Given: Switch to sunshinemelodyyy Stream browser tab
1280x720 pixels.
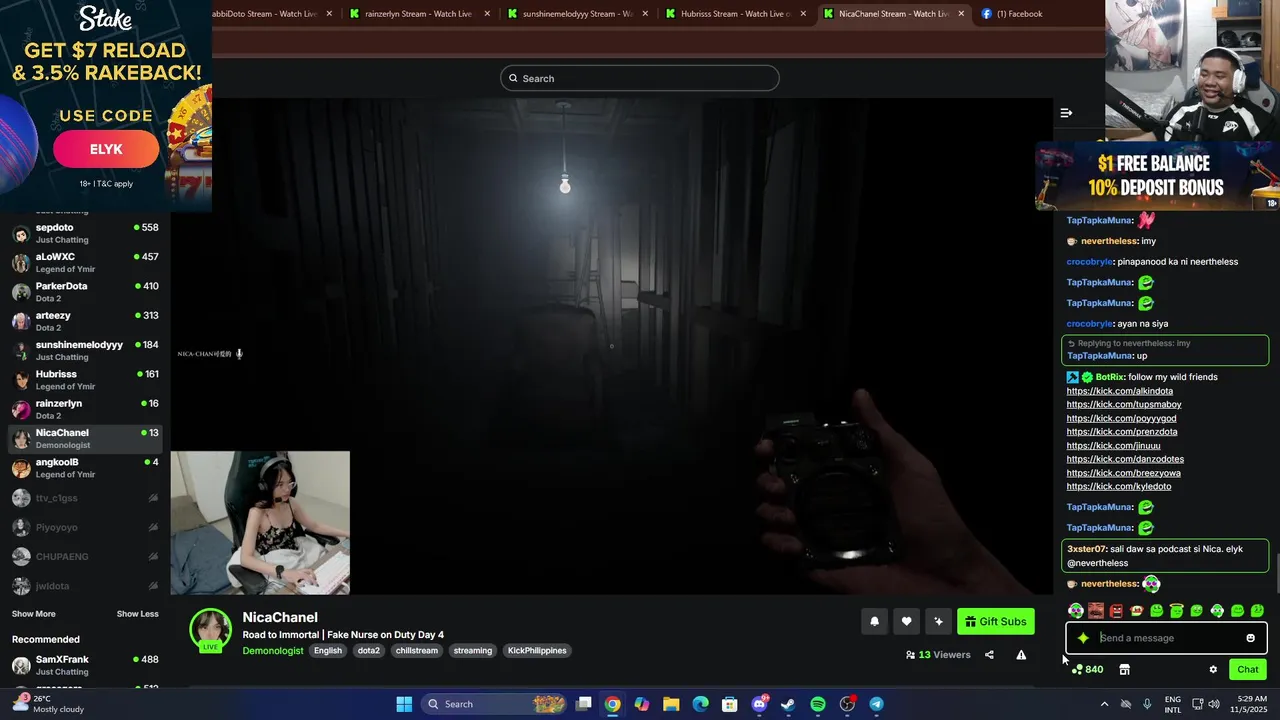Looking at the screenshot, I should (577, 14).
